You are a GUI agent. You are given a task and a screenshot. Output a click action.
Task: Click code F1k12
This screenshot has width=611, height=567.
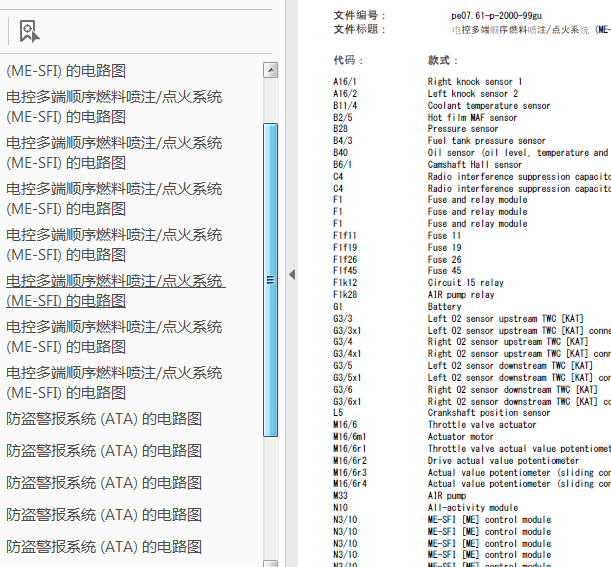tap(345, 283)
